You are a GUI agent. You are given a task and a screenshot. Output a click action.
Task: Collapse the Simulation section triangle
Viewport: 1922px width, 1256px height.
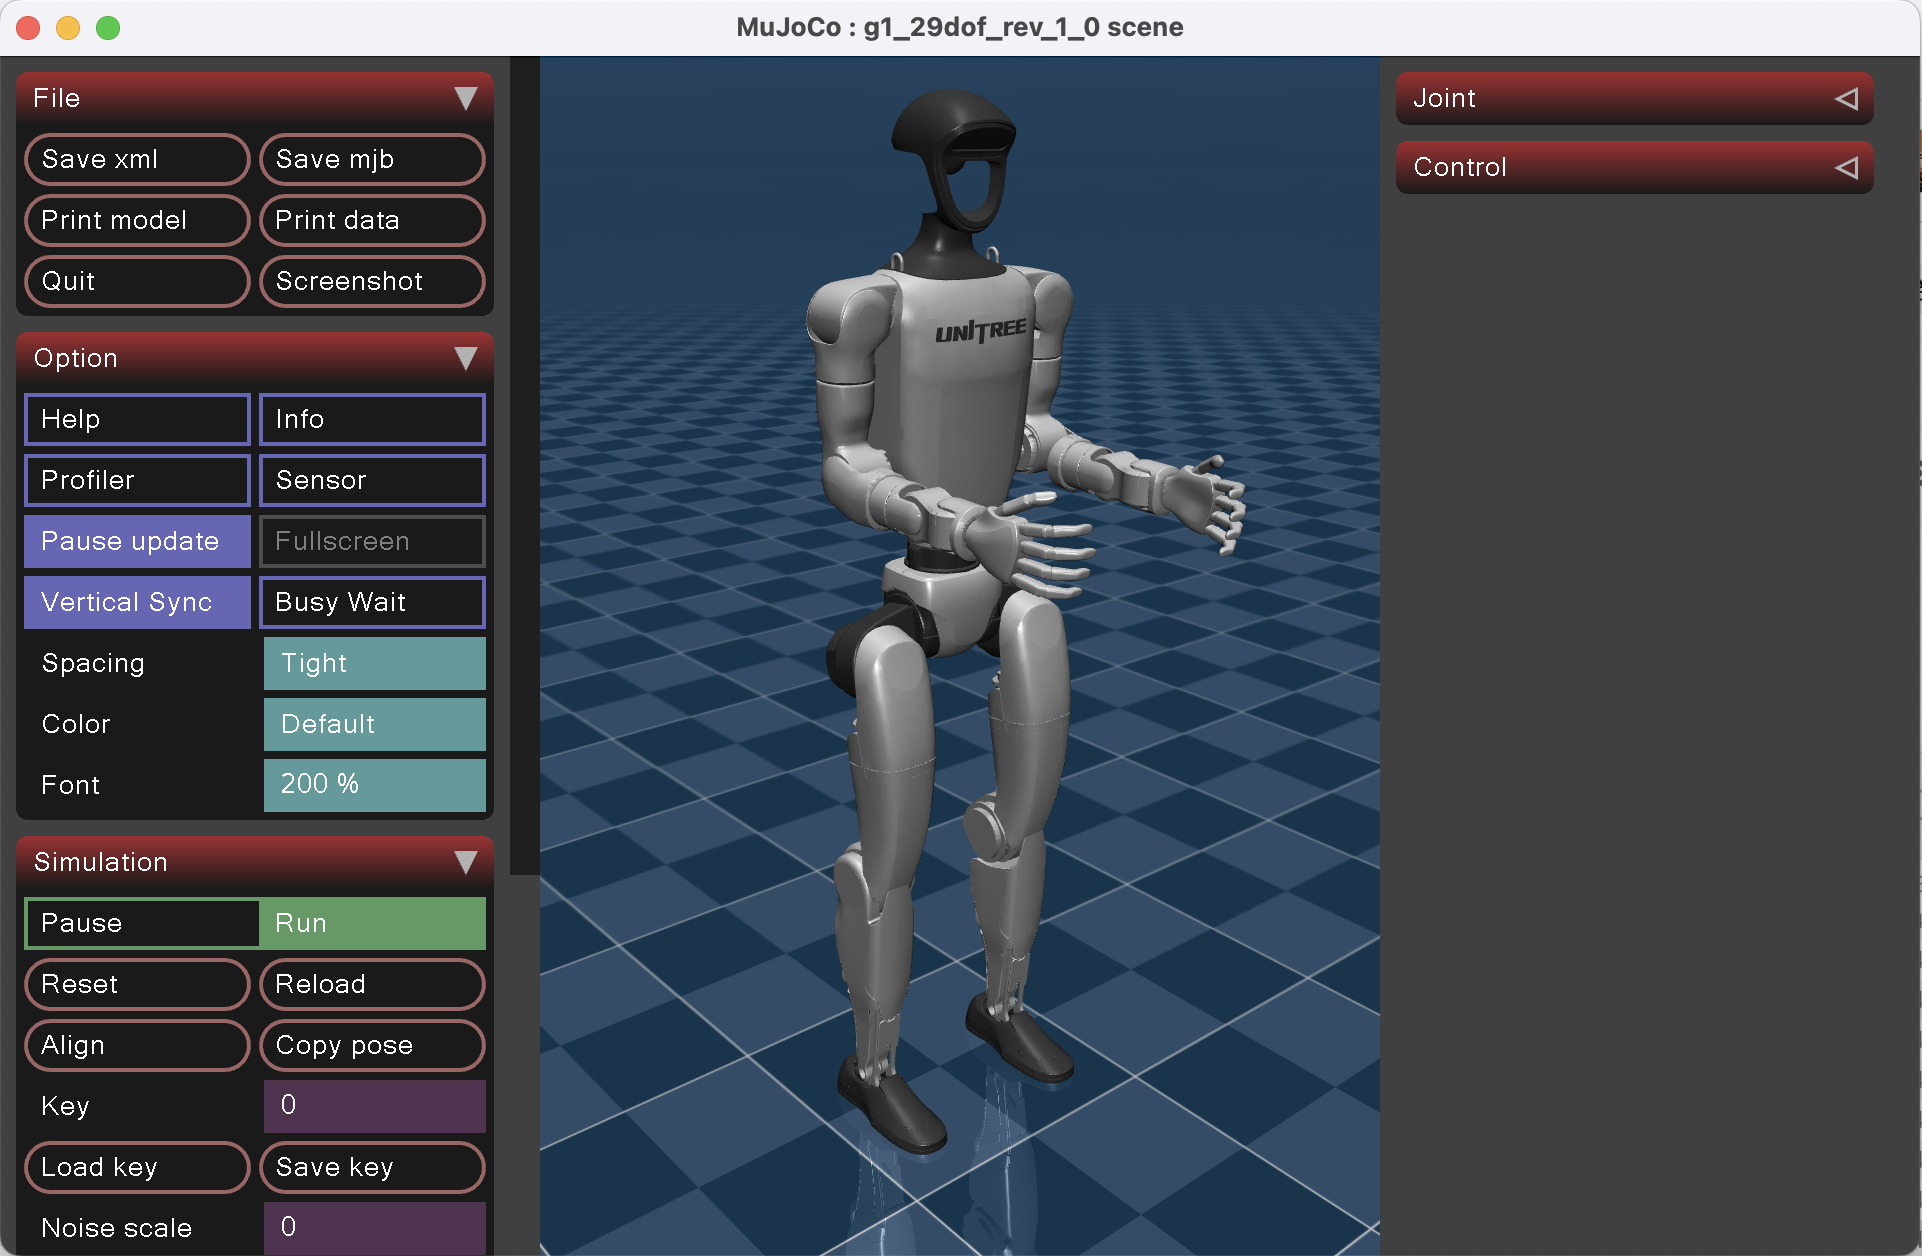pyautogui.click(x=465, y=862)
